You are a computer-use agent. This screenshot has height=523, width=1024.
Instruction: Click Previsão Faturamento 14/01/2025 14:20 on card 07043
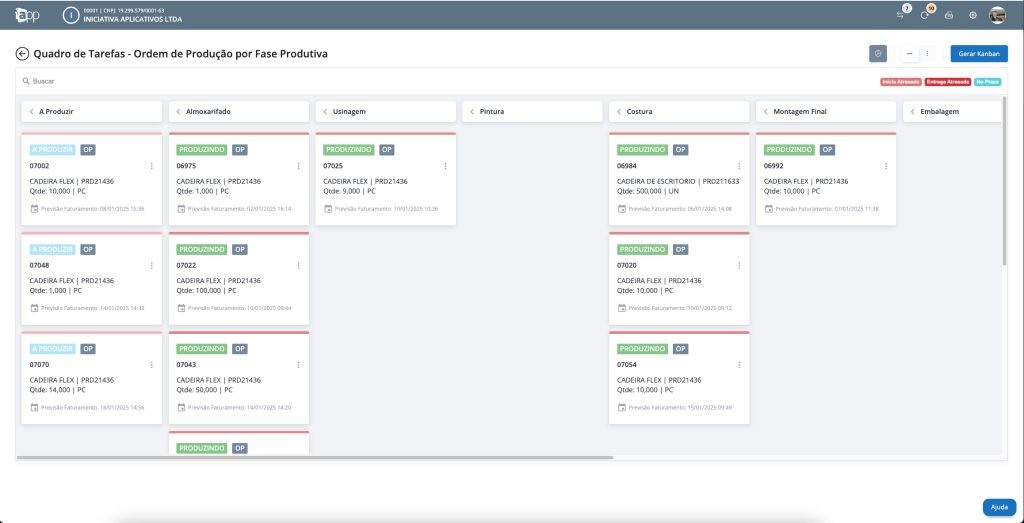240,407
